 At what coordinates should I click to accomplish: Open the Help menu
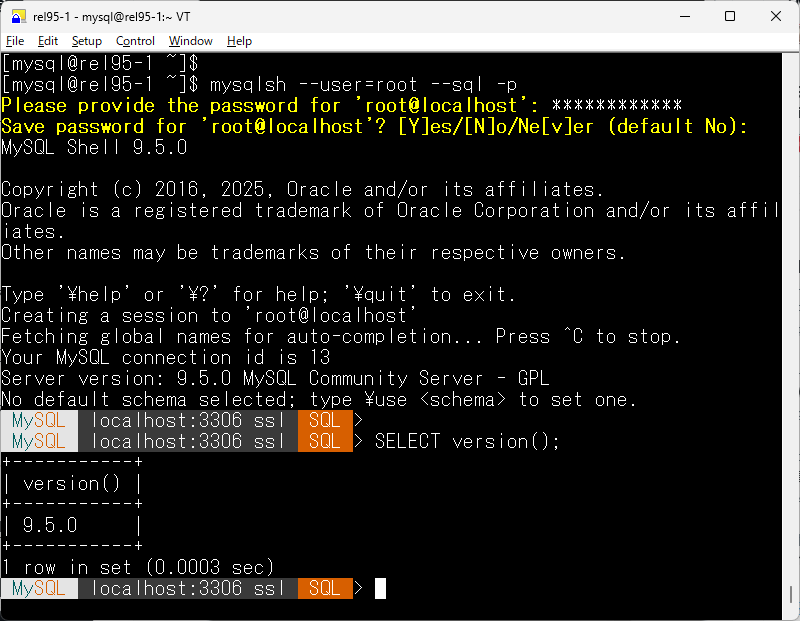(239, 41)
